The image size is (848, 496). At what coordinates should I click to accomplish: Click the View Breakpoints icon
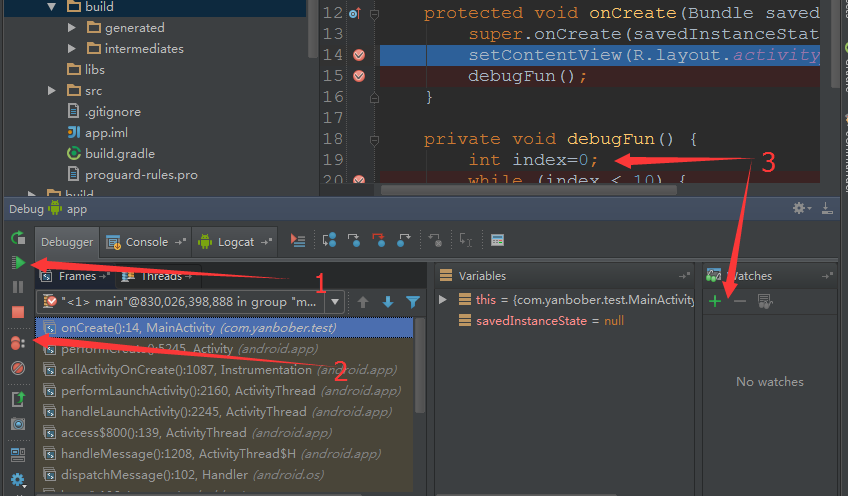(18, 343)
